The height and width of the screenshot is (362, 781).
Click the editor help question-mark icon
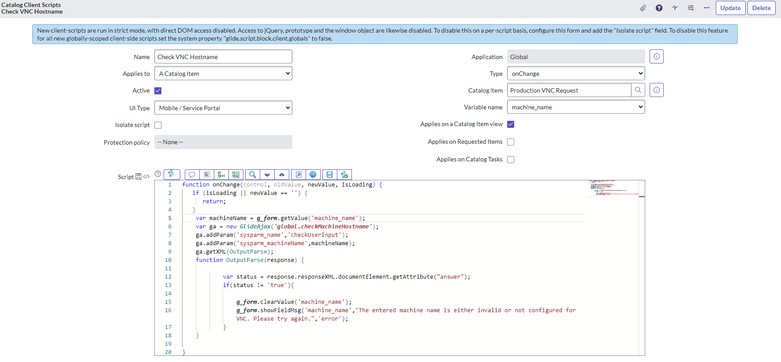click(x=158, y=174)
